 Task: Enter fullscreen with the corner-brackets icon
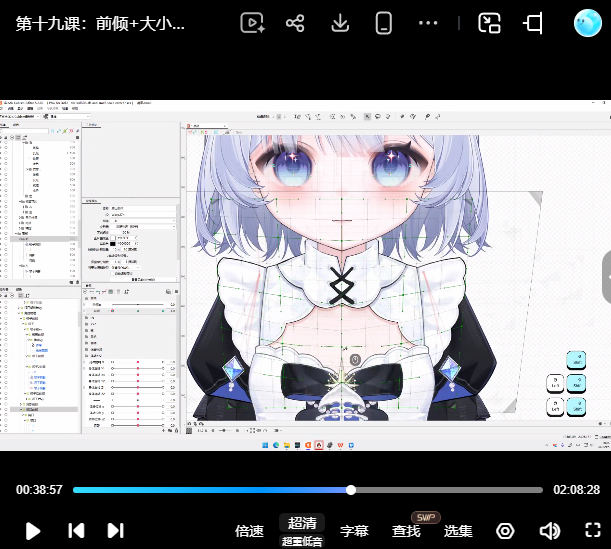pos(593,530)
